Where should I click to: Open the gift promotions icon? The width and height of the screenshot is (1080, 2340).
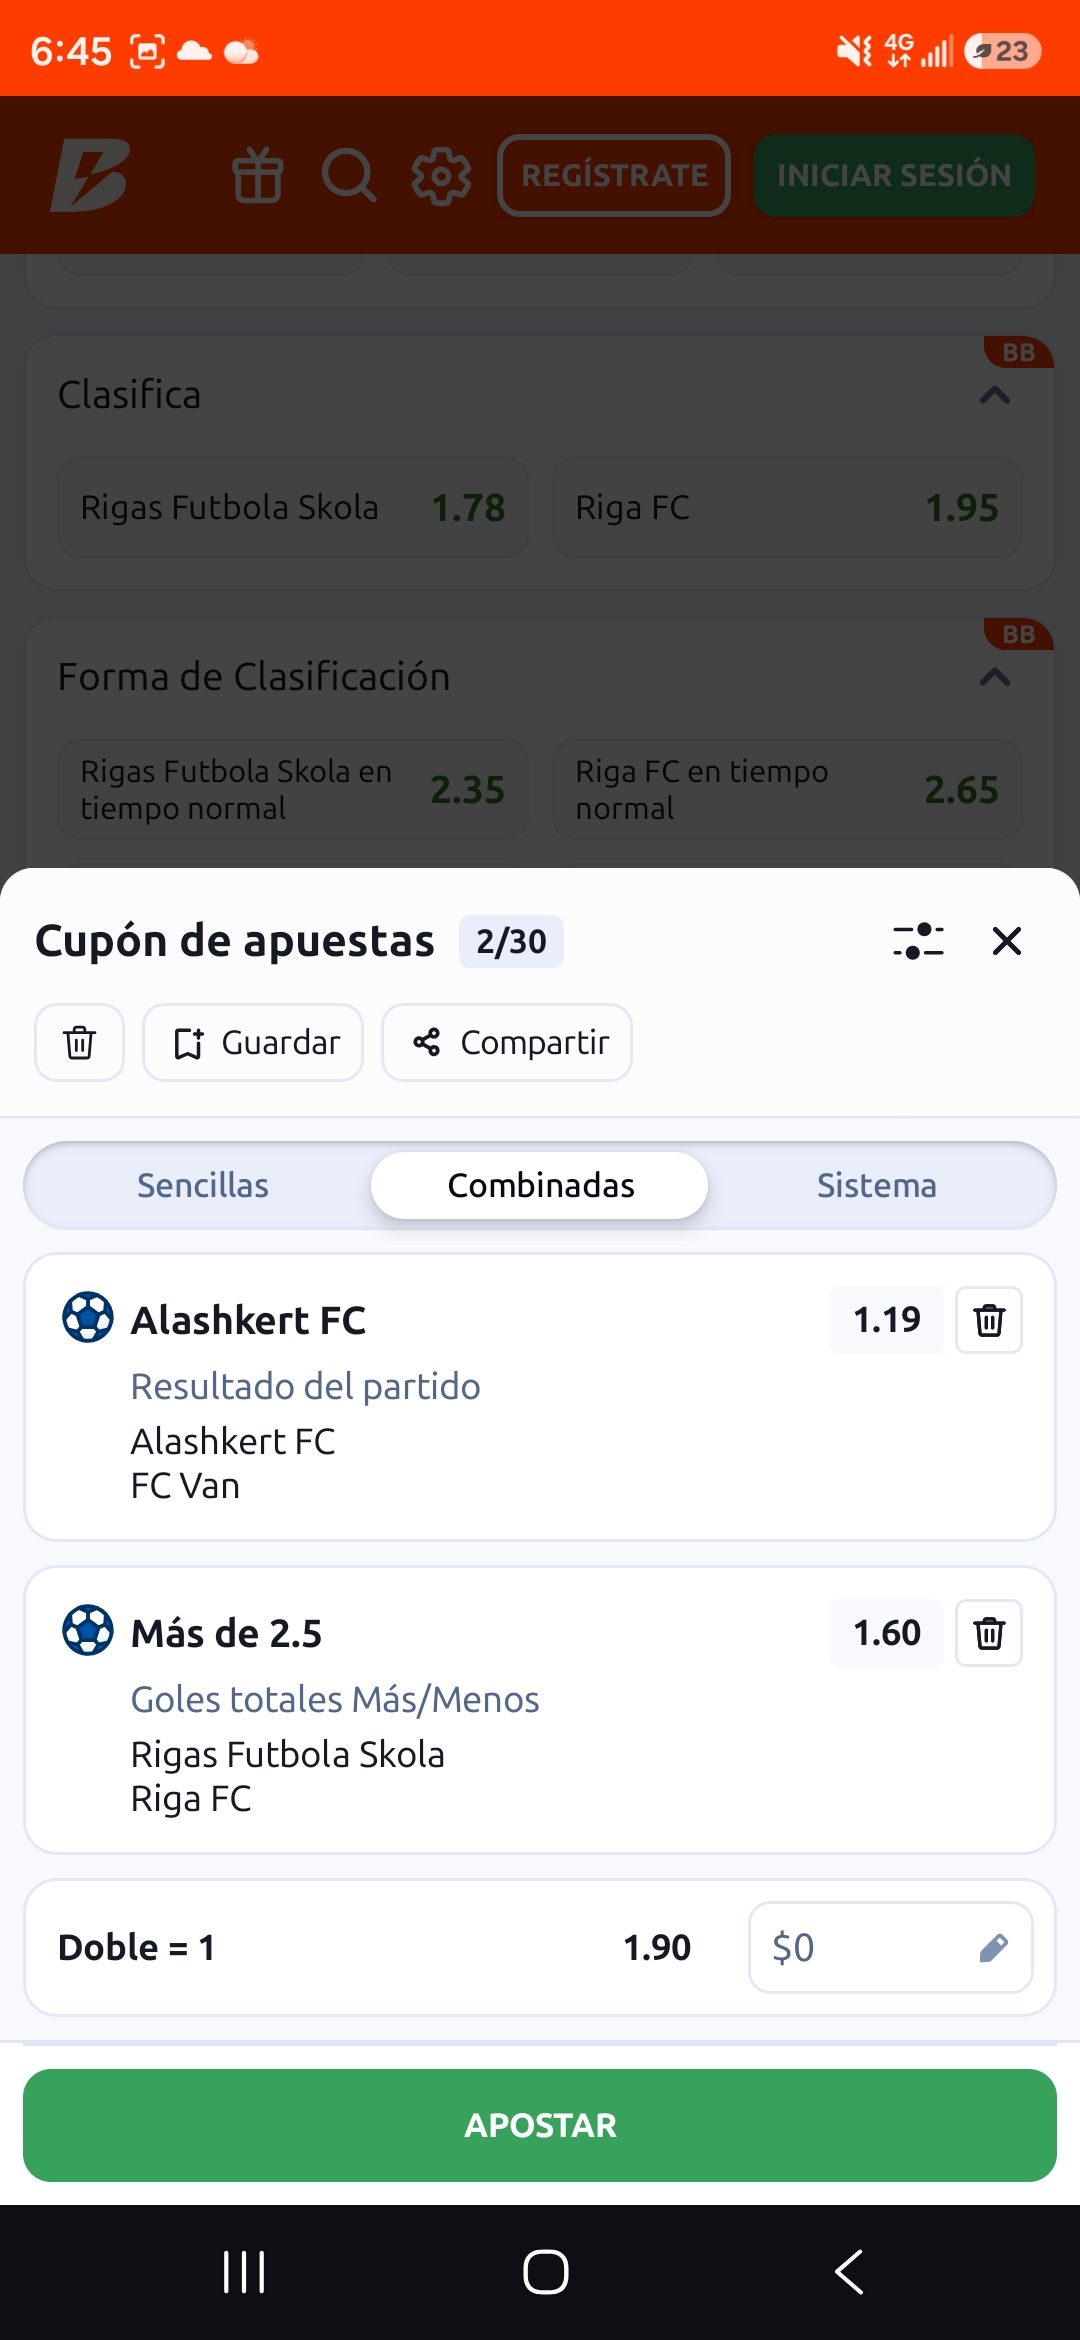point(258,175)
